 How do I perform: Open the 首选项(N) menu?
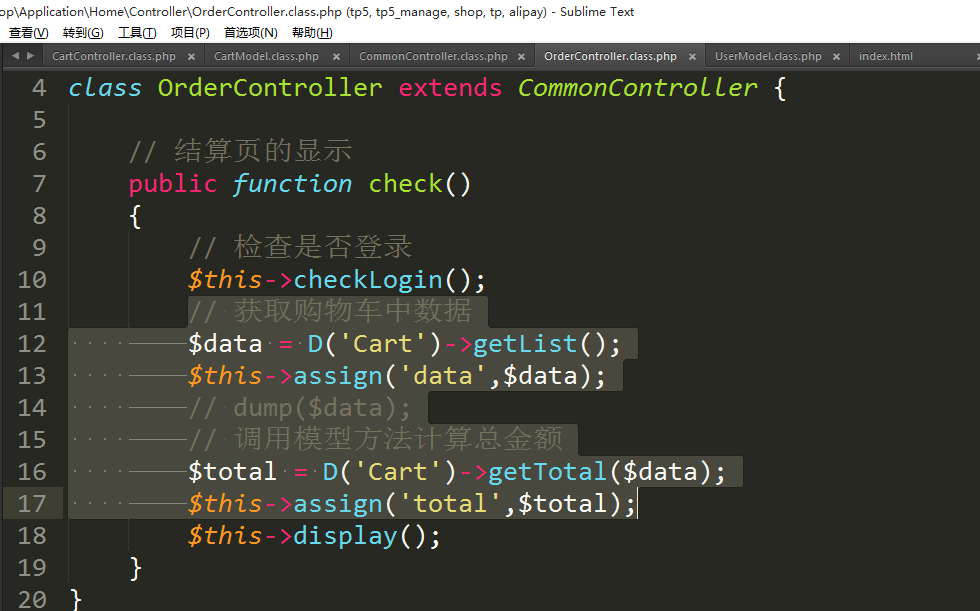[250, 33]
